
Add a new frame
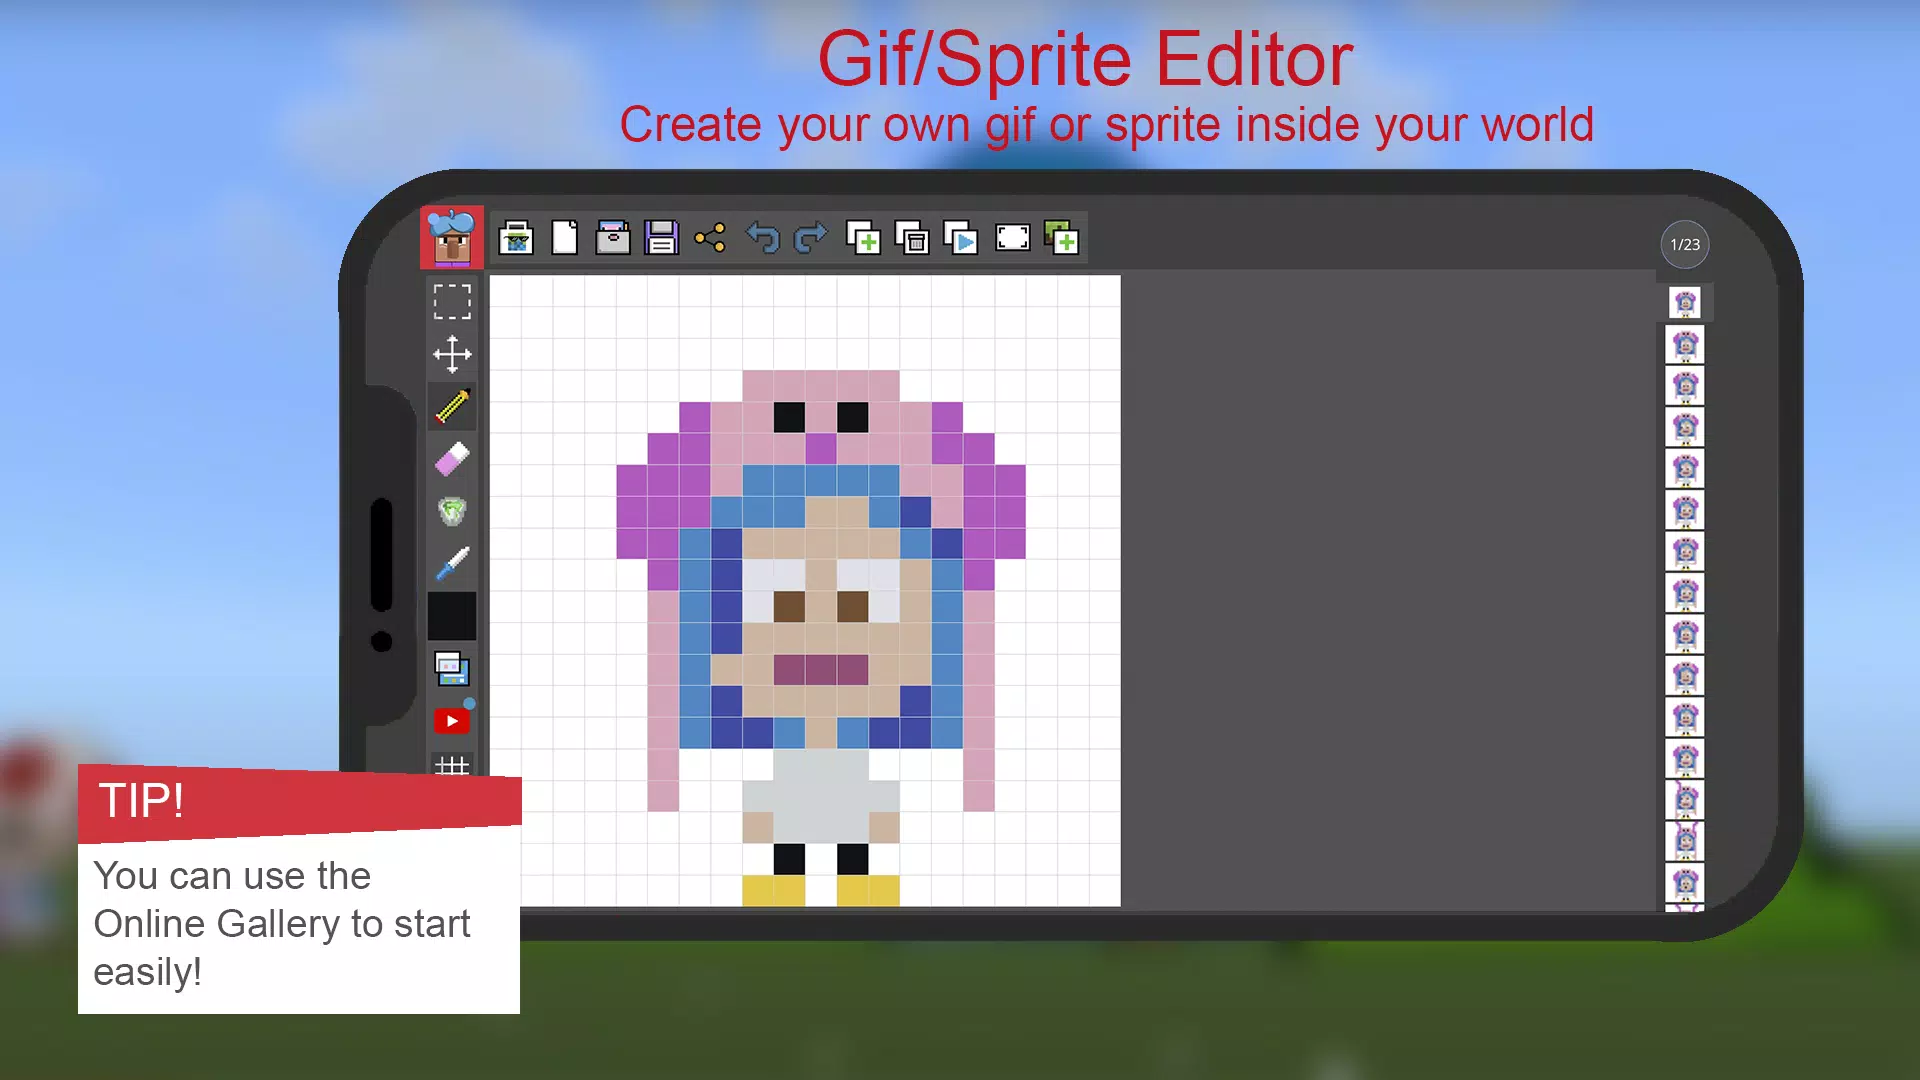(x=863, y=238)
